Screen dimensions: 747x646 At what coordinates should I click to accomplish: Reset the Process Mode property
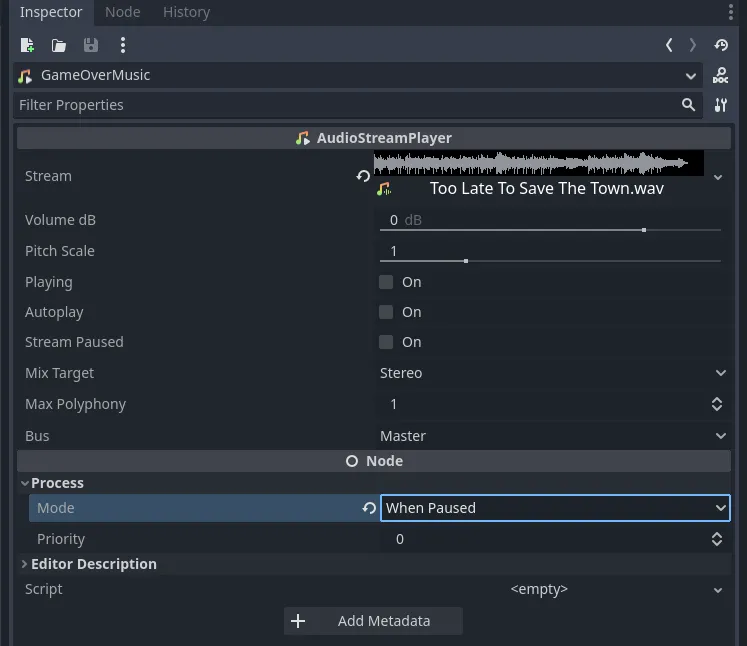(x=369, y=508)
